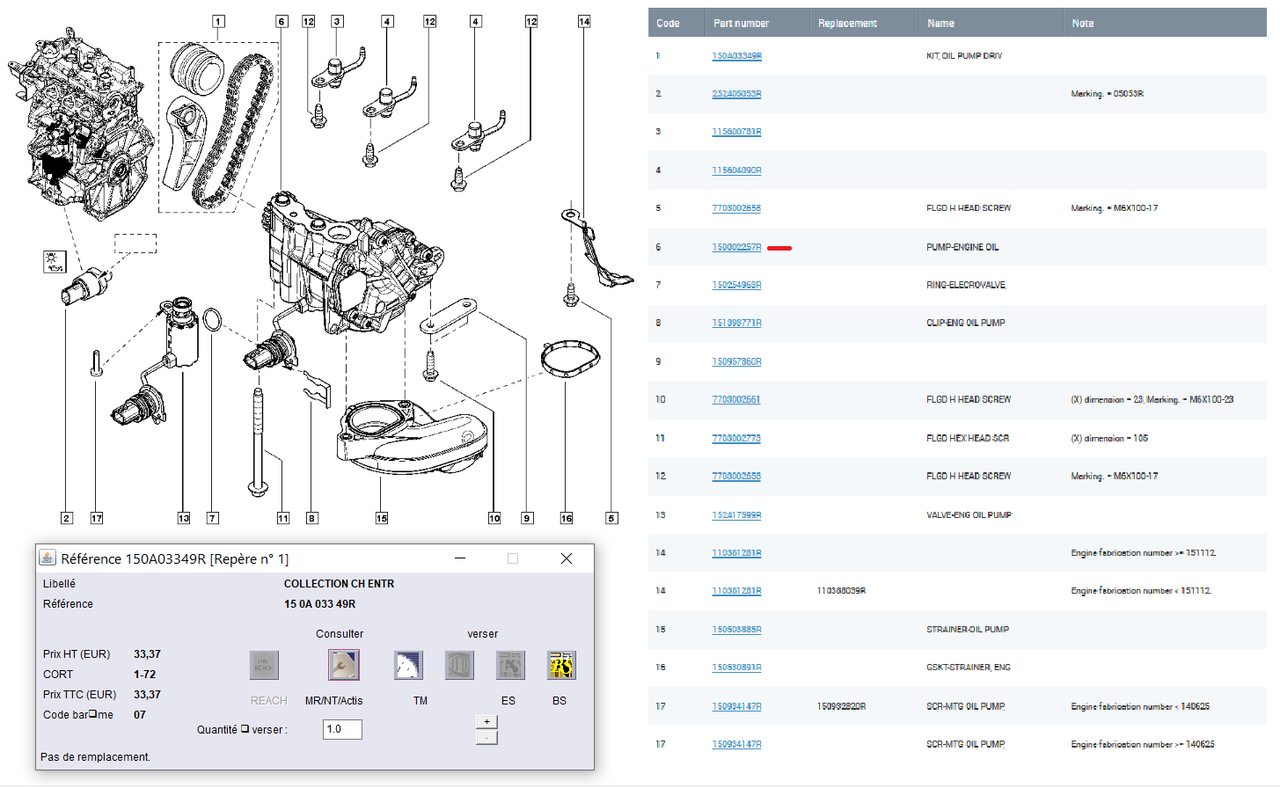
Task: Open part number 150254963R link
Action: tap(737, 285)
